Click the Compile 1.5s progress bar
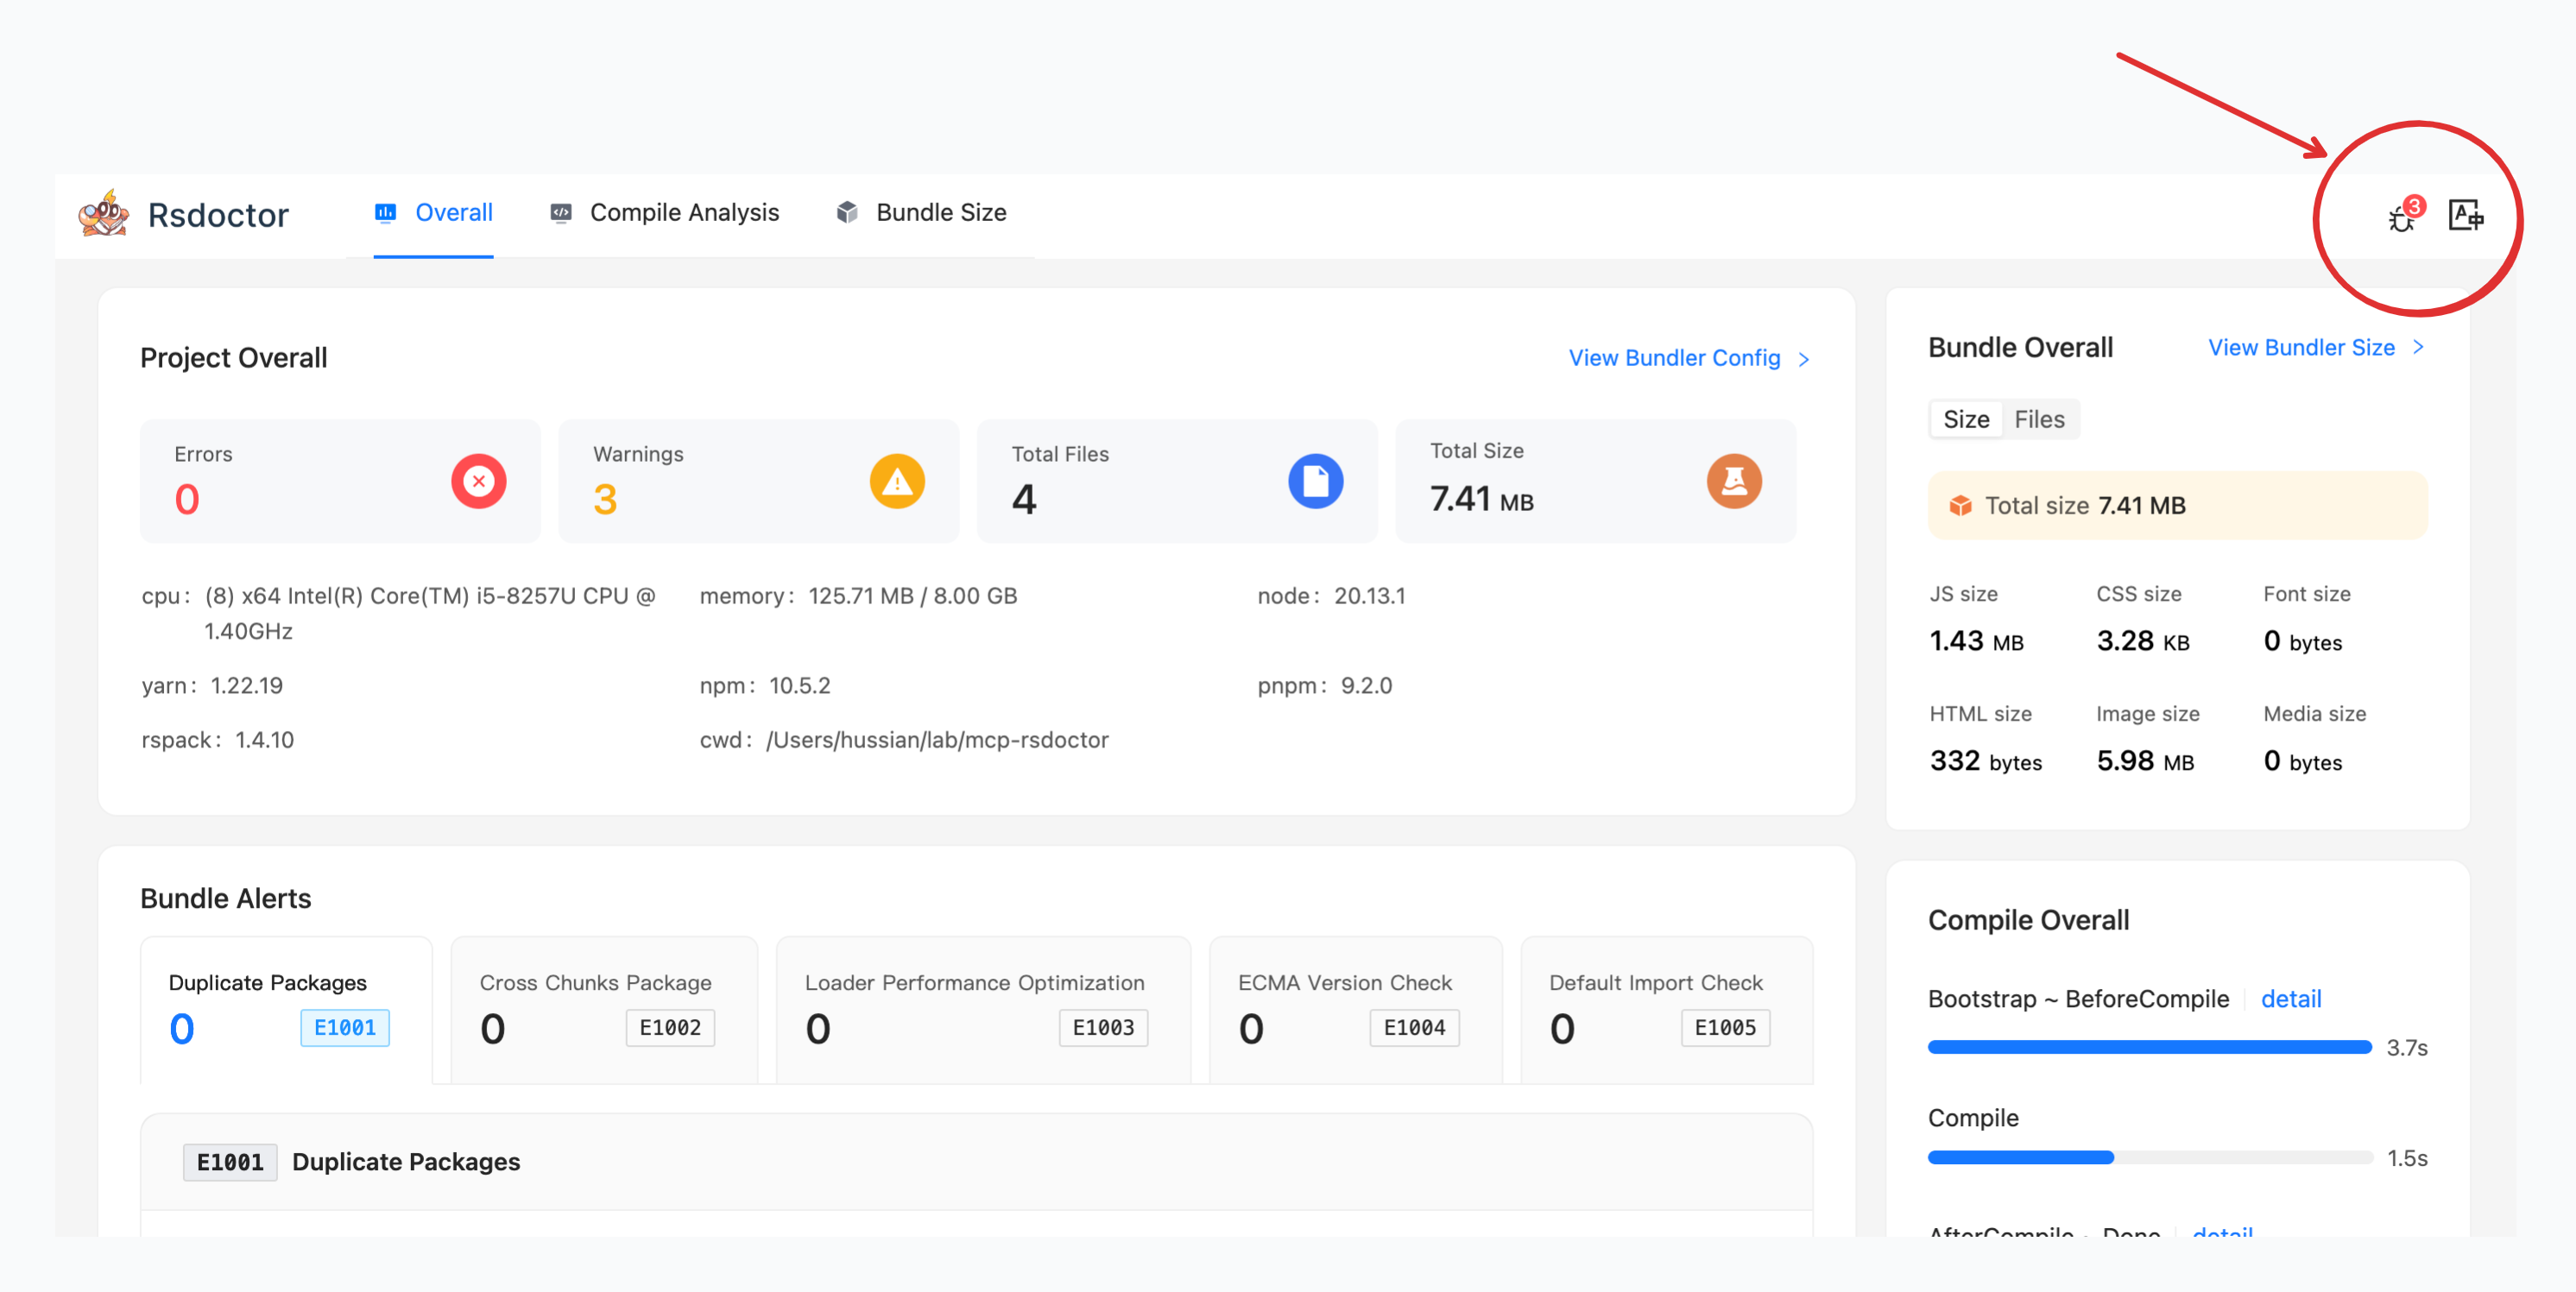The height and width of the screenshot is (1292, 2576). click(x=2150, y=1158)
